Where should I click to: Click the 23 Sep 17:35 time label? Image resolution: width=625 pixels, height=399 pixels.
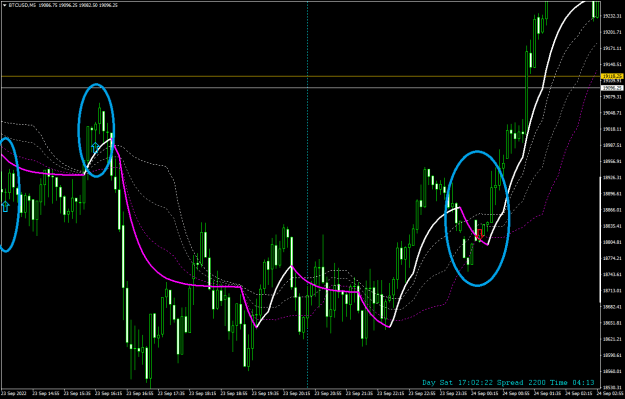click(172, 393)
